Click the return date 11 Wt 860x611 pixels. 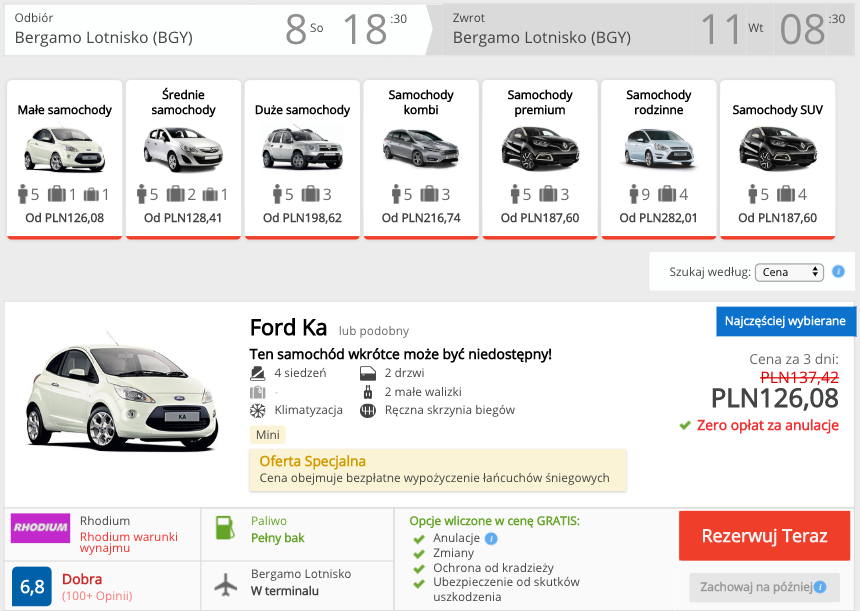point(732,29)
